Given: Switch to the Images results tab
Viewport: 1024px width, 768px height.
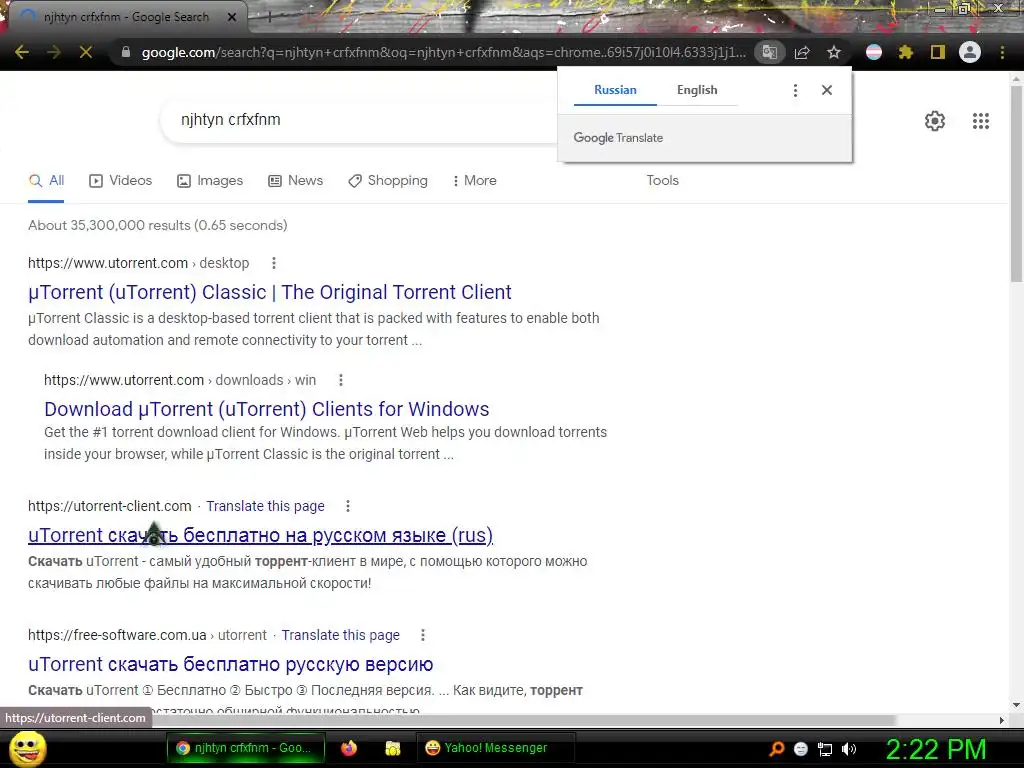Looking at the screenshot, I should point(210,181).
